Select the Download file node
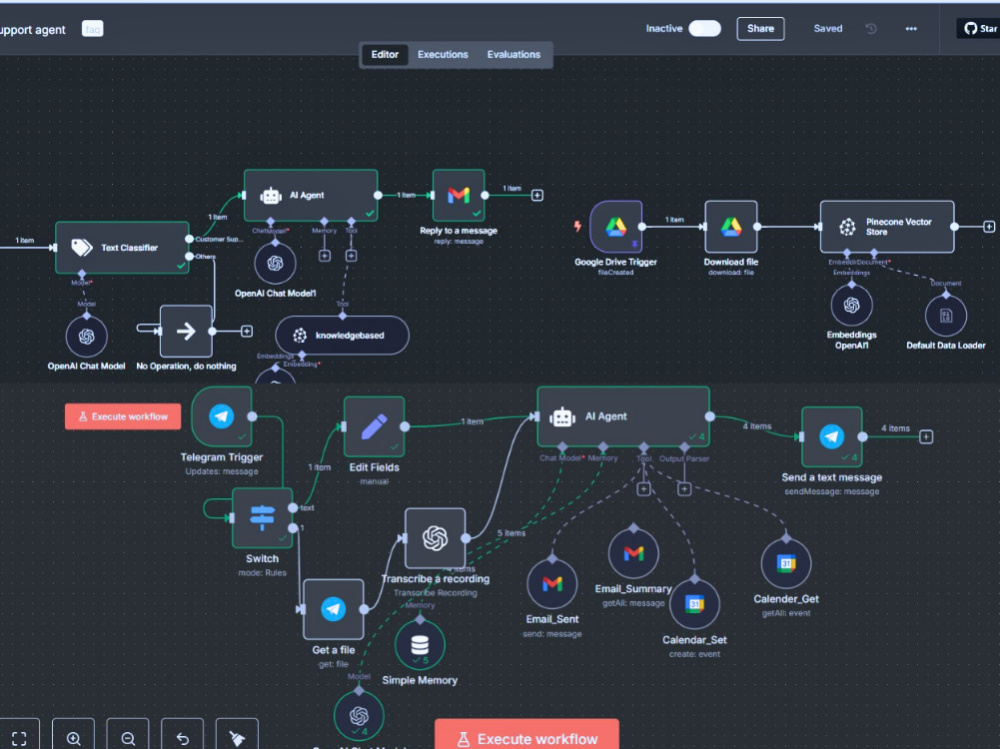The height and width of the screenshot is (749, 1000). tap(731, 226)
